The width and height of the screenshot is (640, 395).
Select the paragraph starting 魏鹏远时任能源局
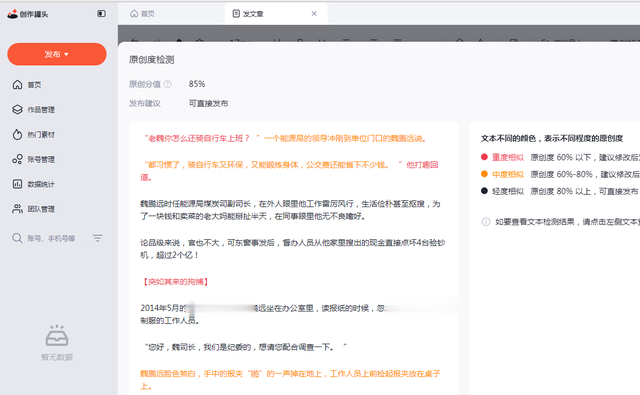coord(291,210)
